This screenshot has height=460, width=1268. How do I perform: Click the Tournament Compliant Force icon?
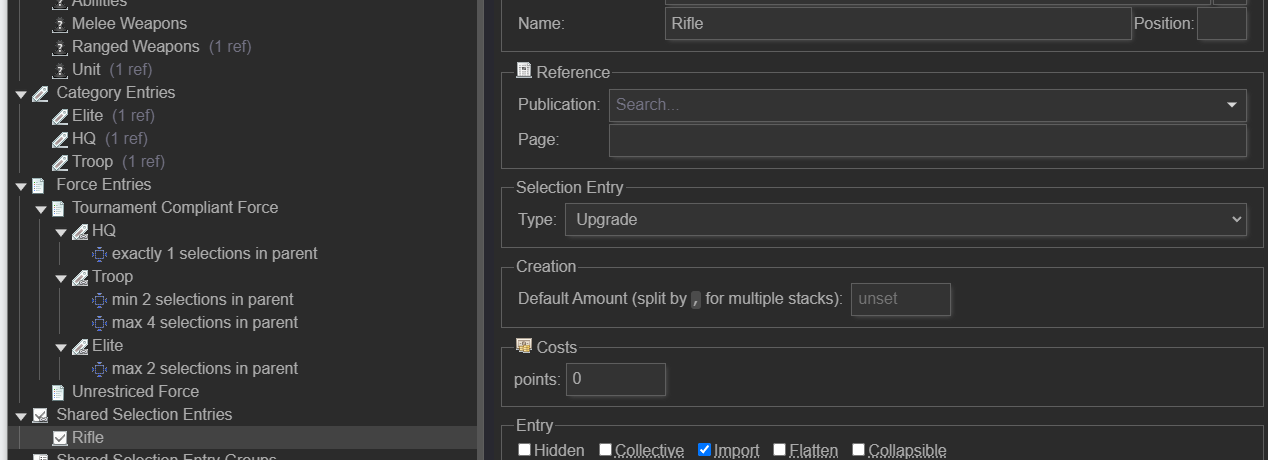point(58,208)
